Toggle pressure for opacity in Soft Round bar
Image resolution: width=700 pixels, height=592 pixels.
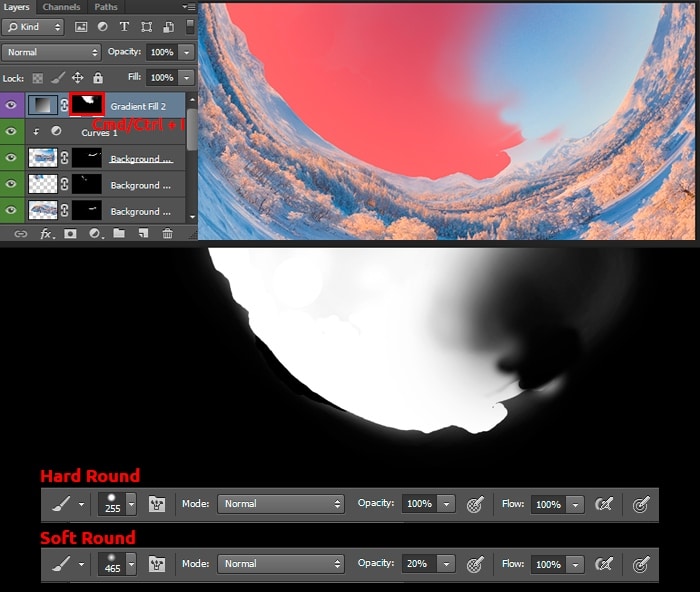(475, 565)
